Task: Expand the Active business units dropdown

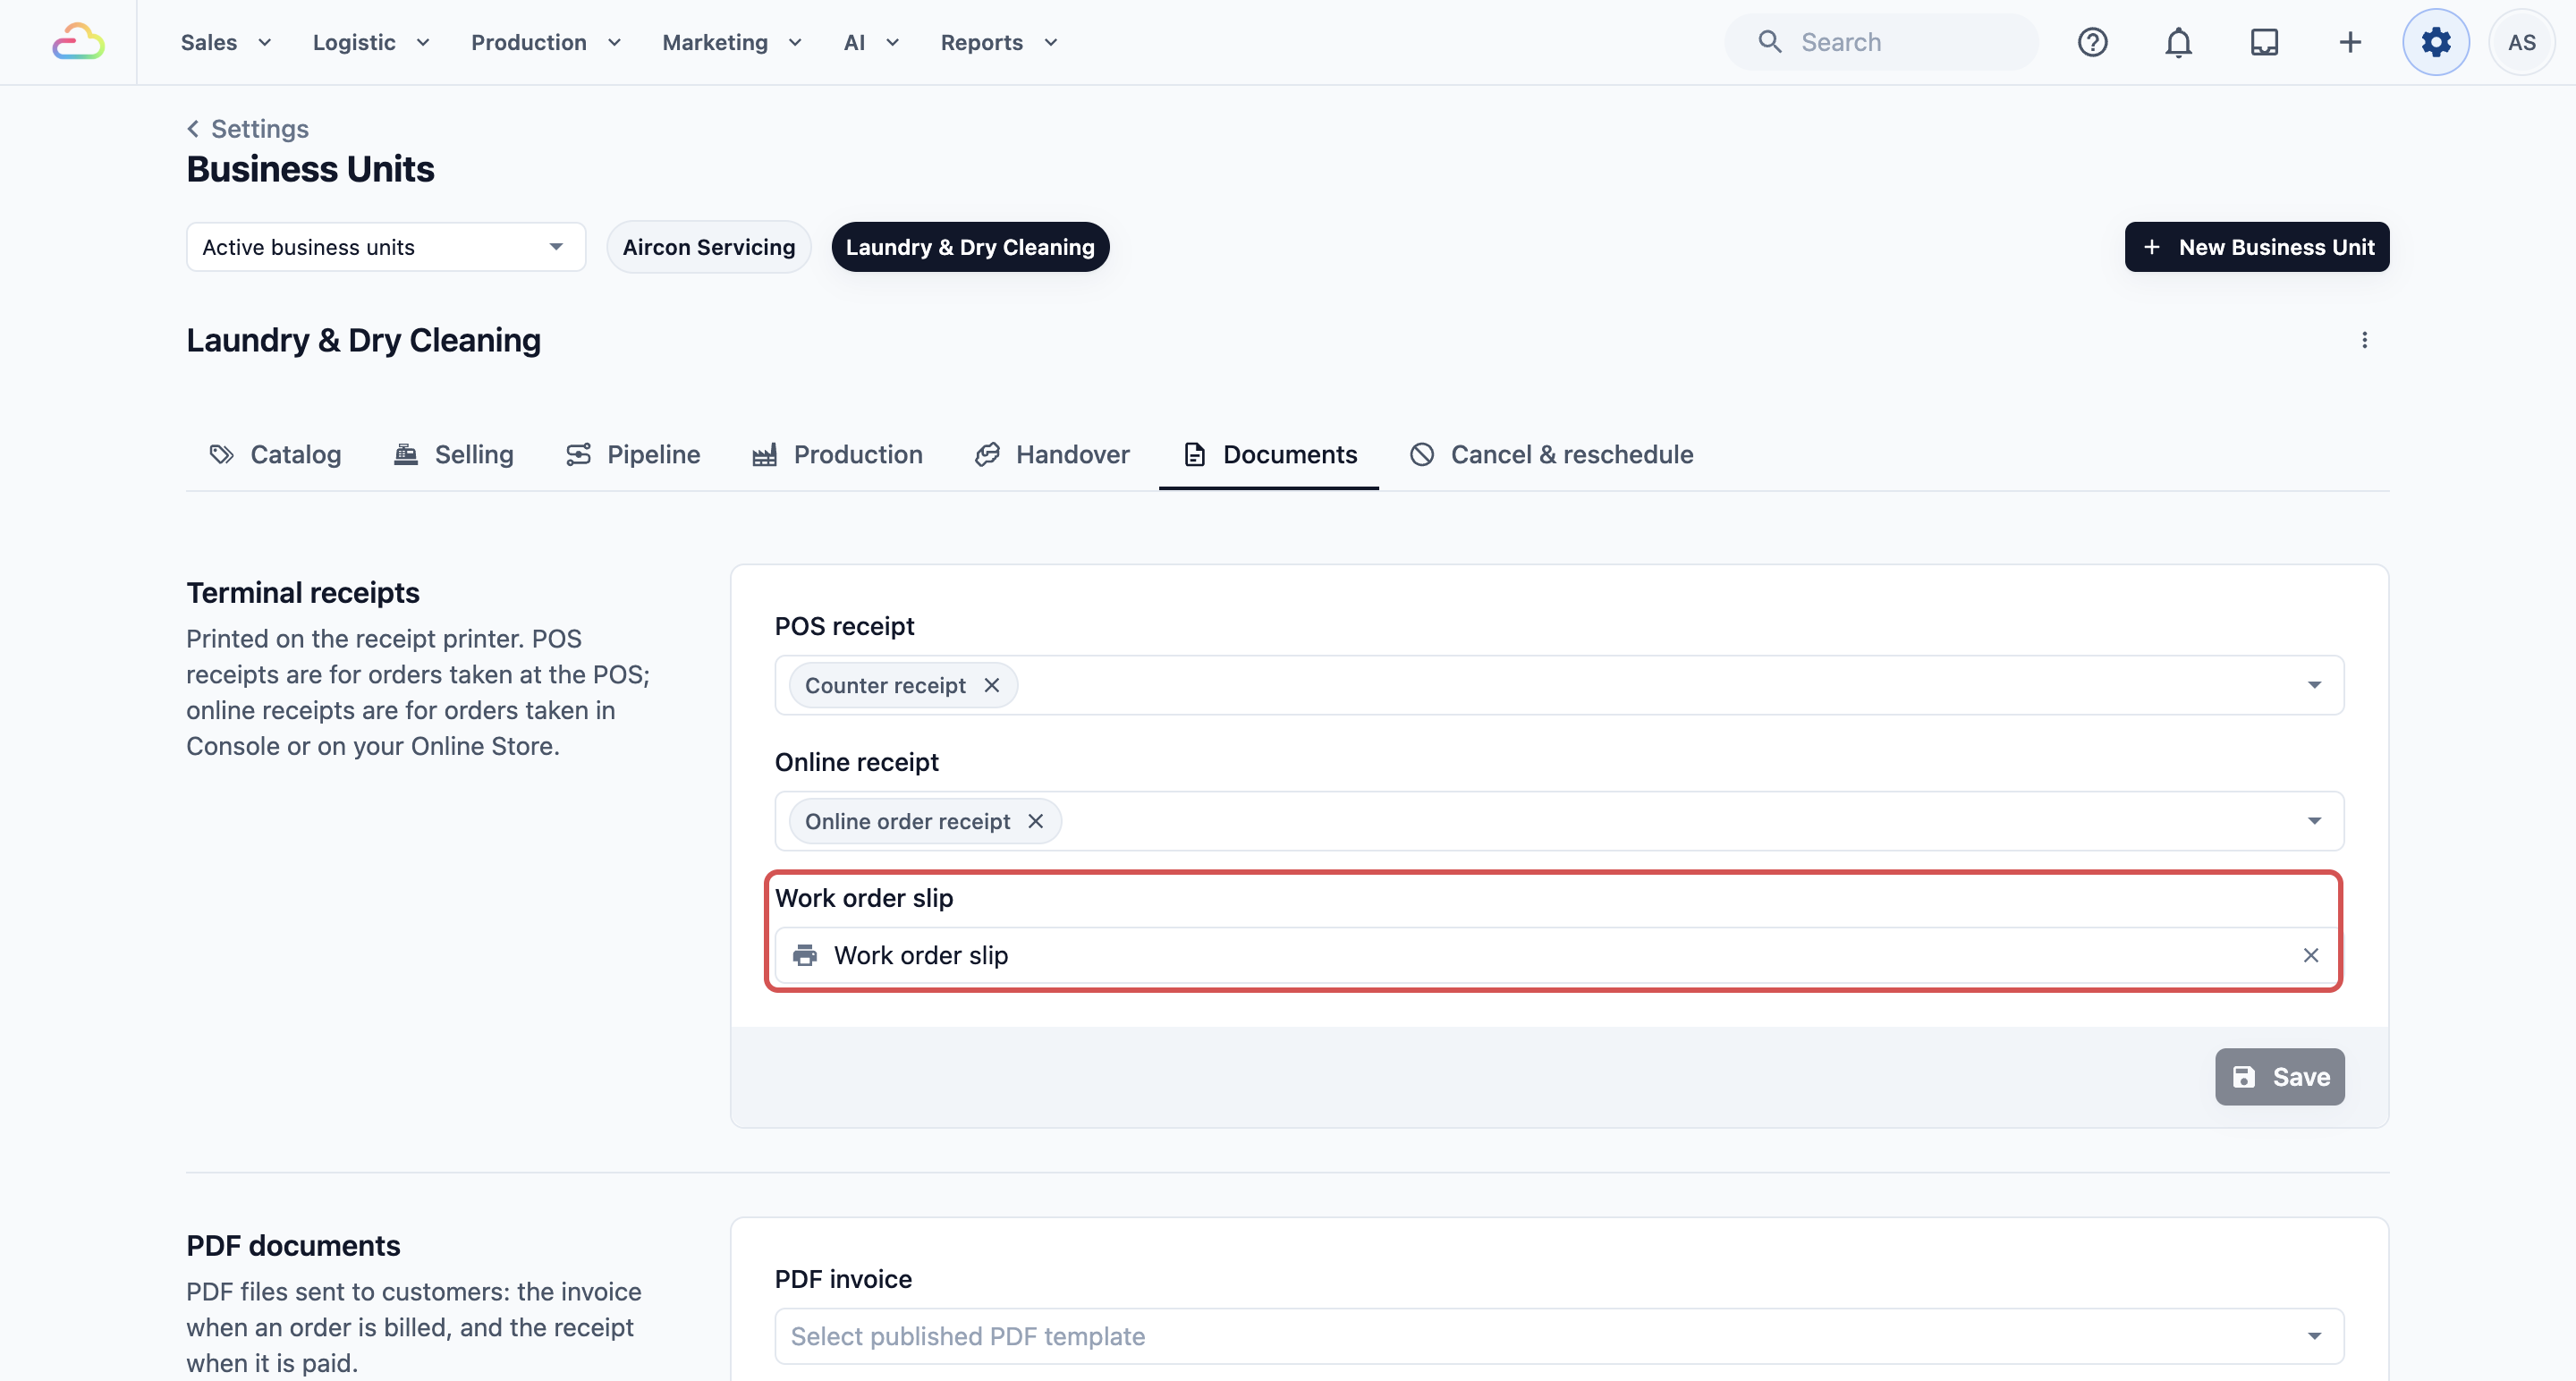Action: click(x=386, y=247)
